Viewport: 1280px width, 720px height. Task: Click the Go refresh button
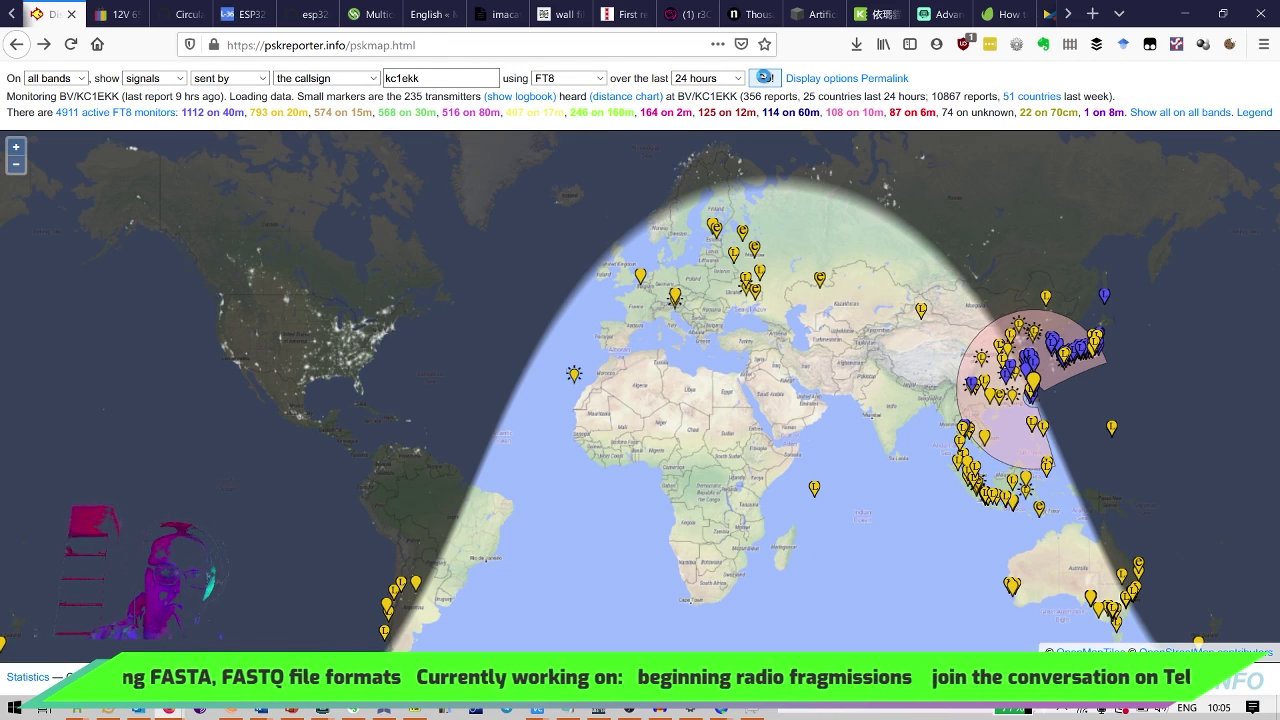coord(765,78)
